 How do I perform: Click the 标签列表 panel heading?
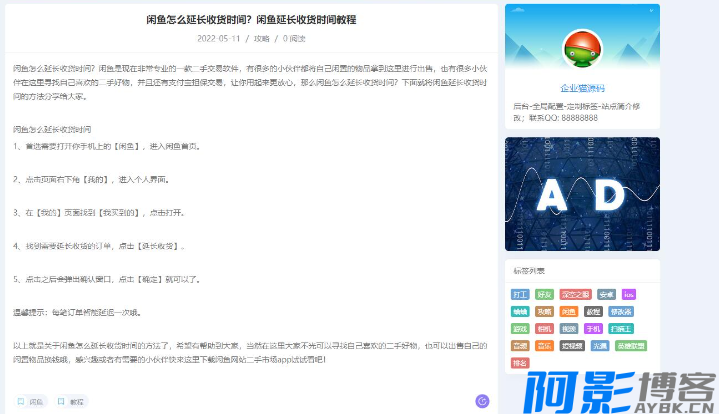[x=529, y=271]
